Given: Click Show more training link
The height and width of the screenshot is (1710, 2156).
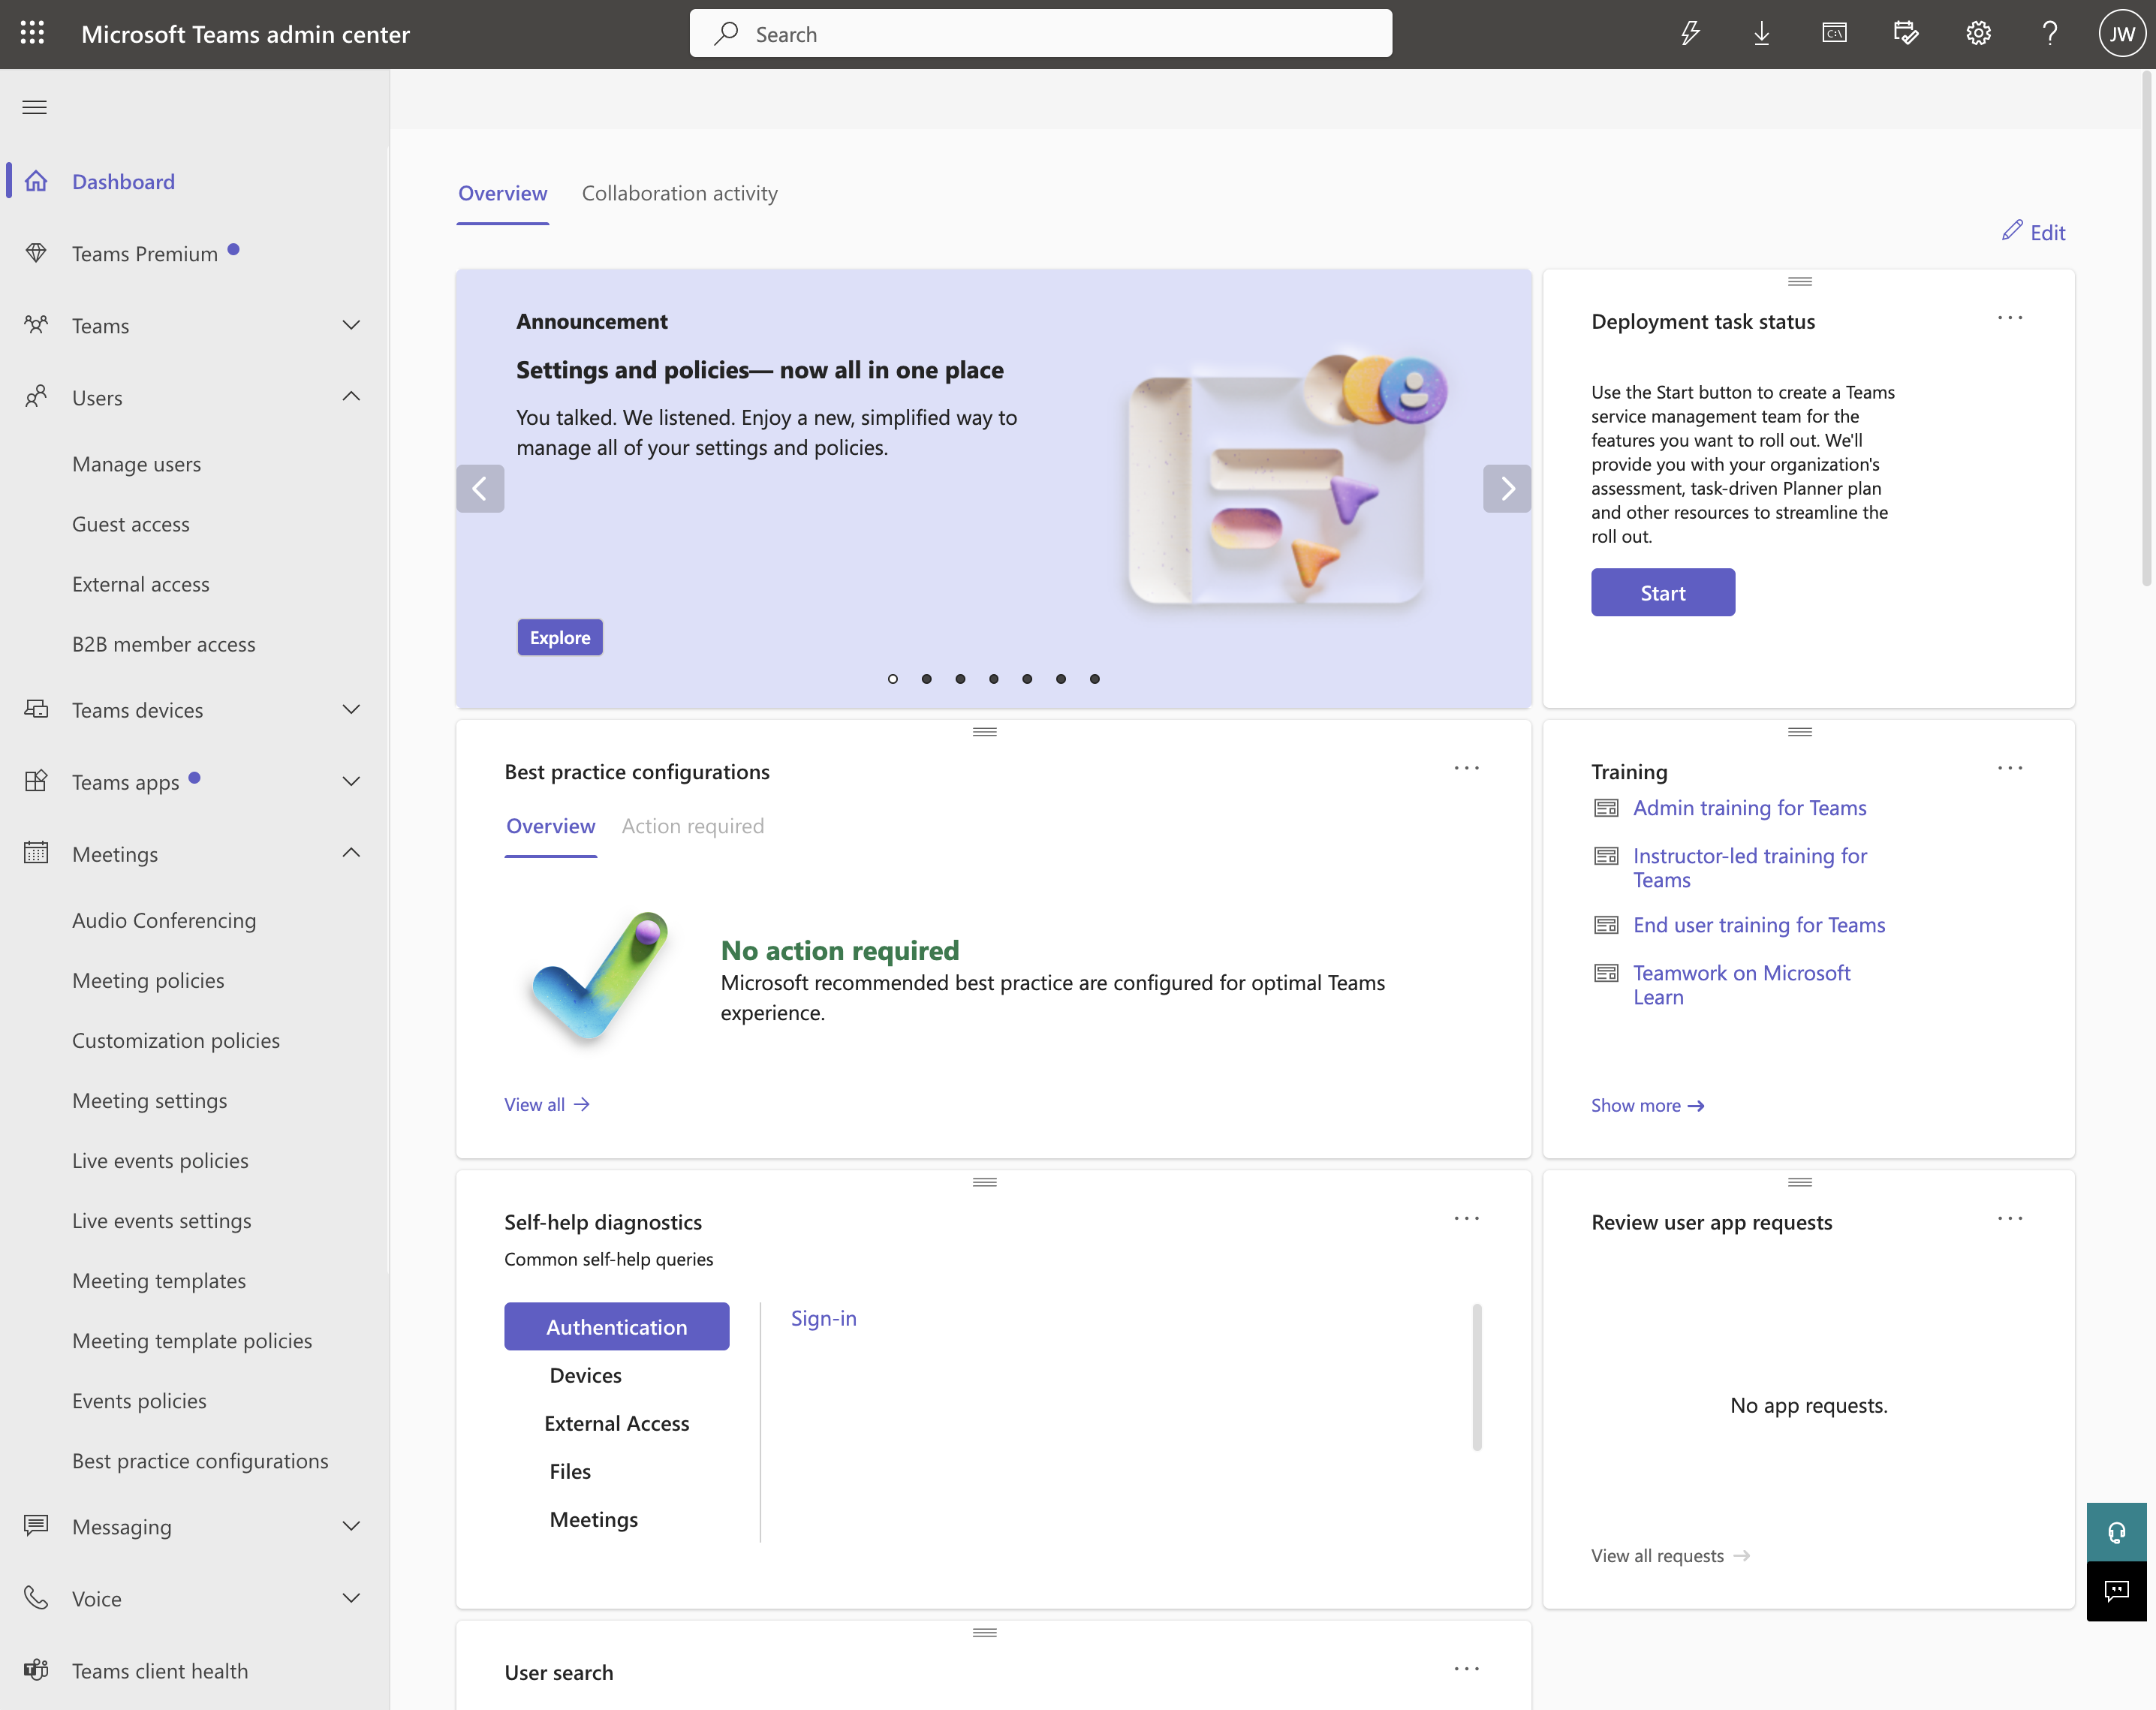Looking at the screenshot, I should pyautogui.click(x=1648, y=1105).
